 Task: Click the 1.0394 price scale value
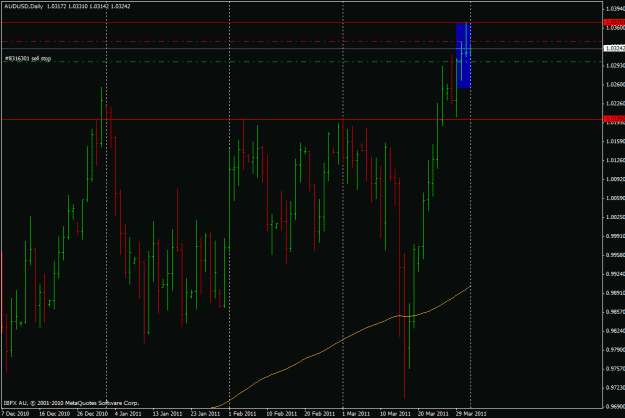click(615, 8)
